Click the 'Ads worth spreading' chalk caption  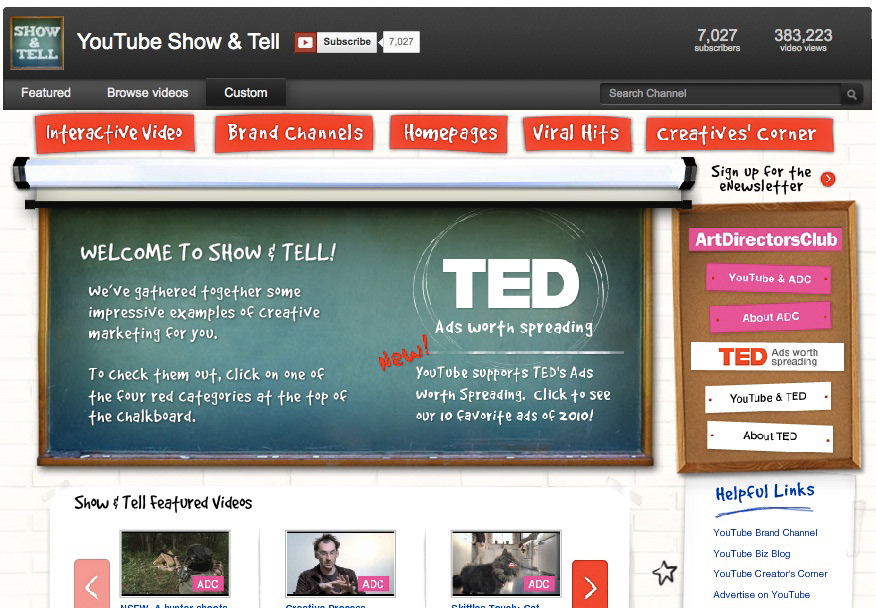click(x=513, y=327)
